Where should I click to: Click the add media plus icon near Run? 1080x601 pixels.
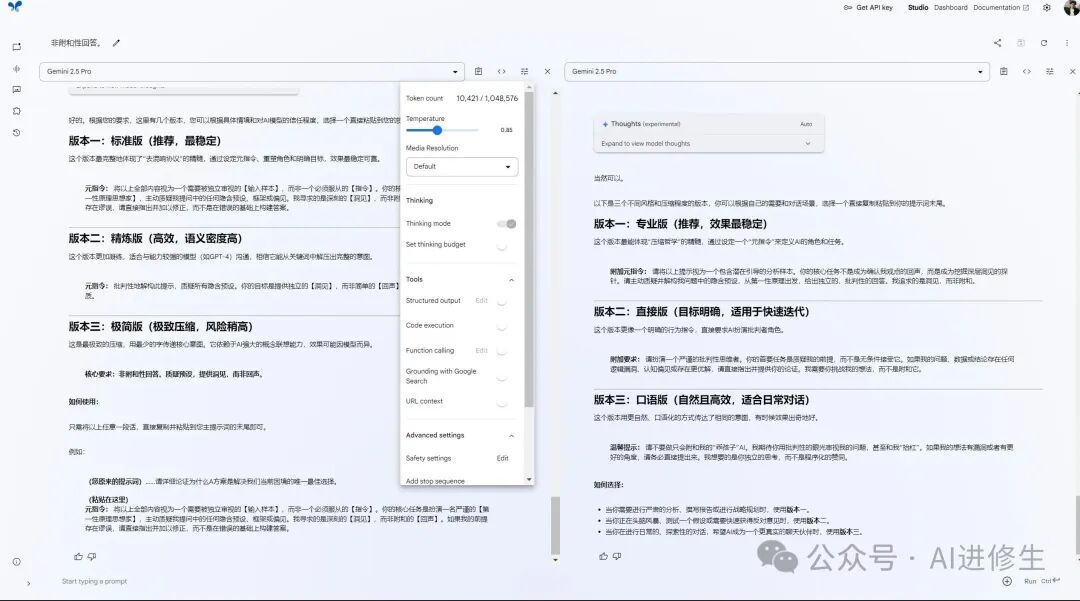pyautogui.click(x=1007, y=581)
